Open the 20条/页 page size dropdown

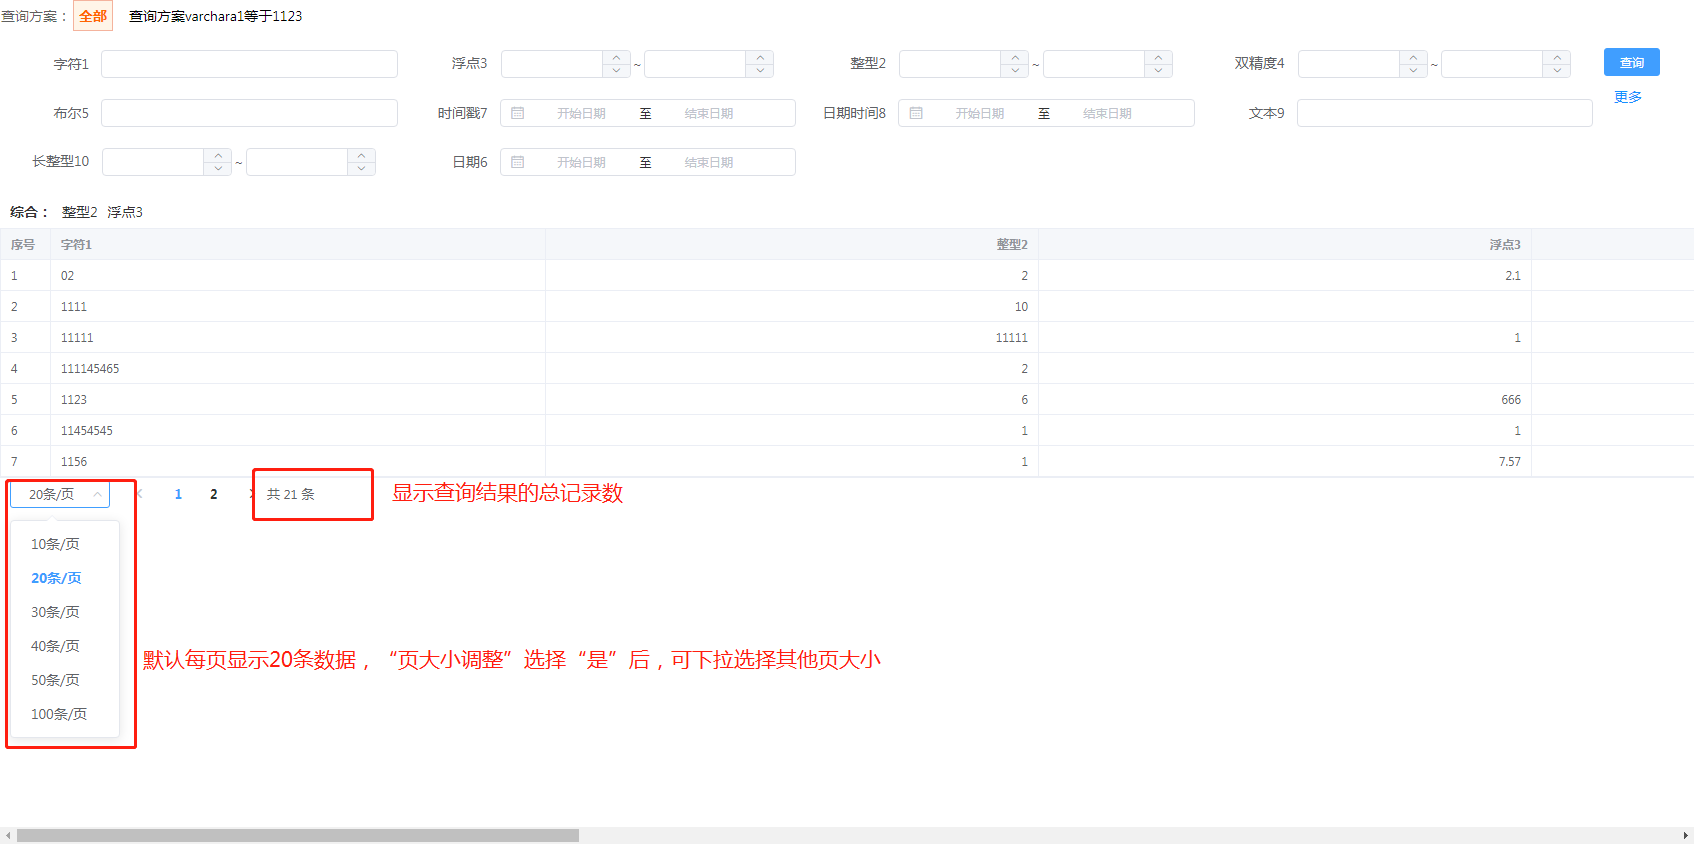[60, 494]
